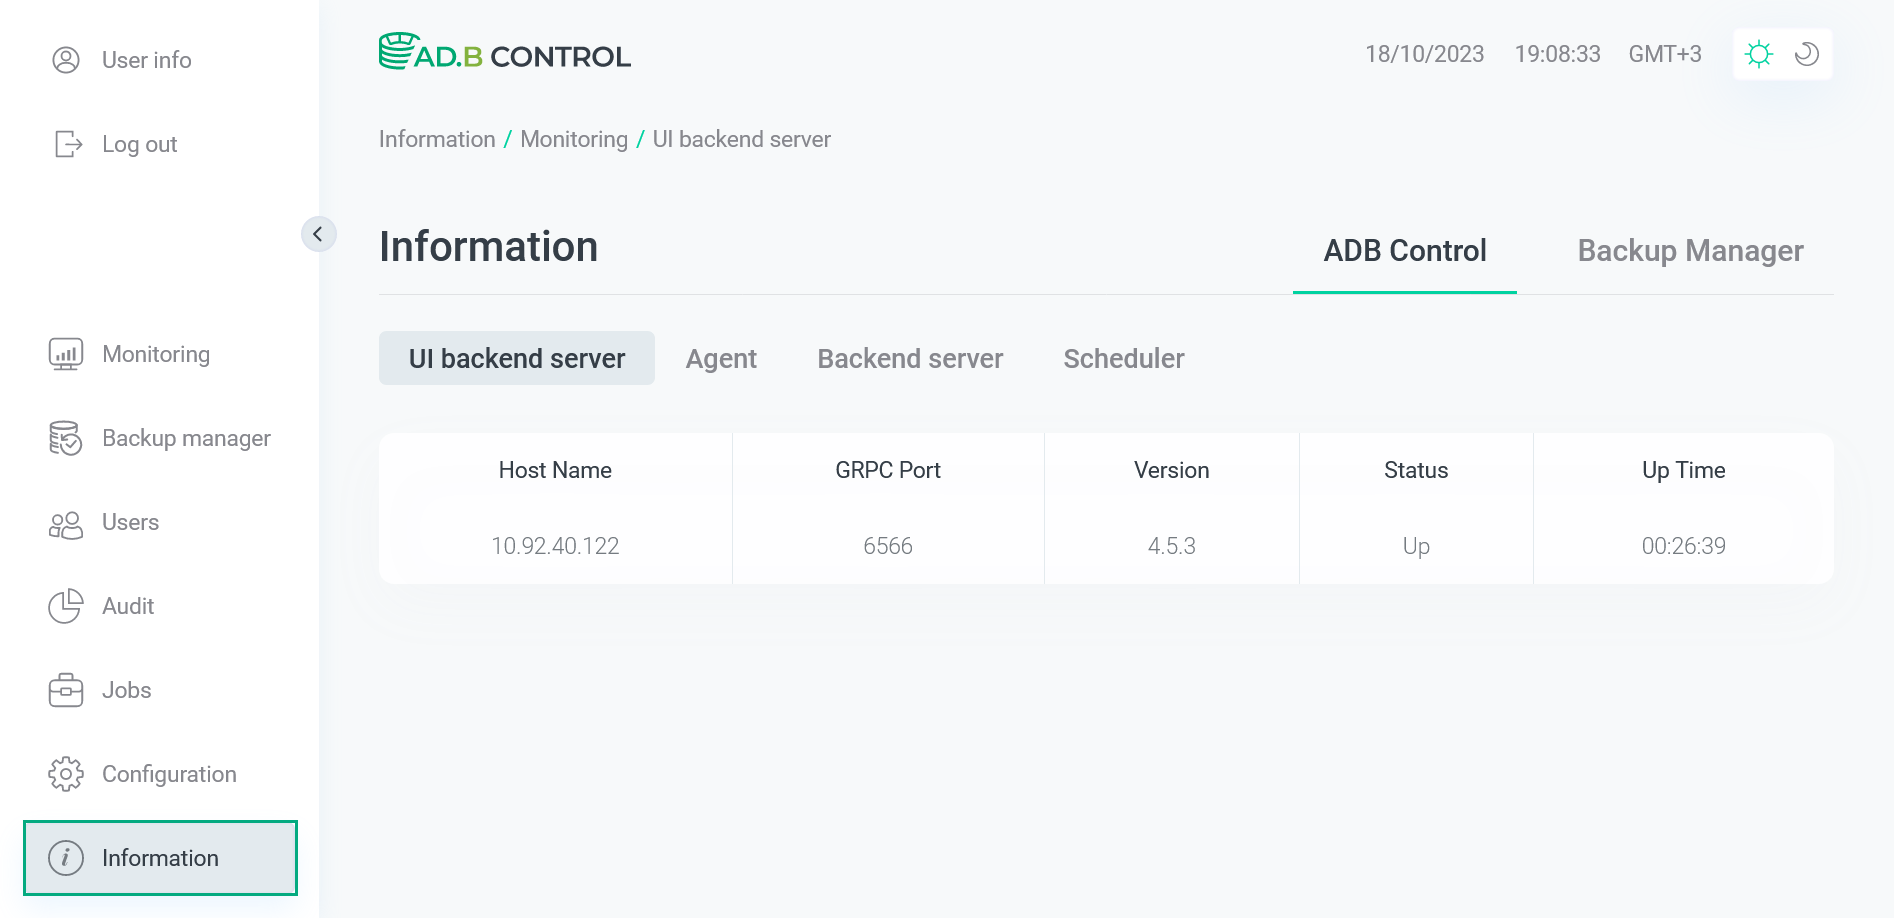
Task: Select the Agent sub-tab
Action: [721, 358]
